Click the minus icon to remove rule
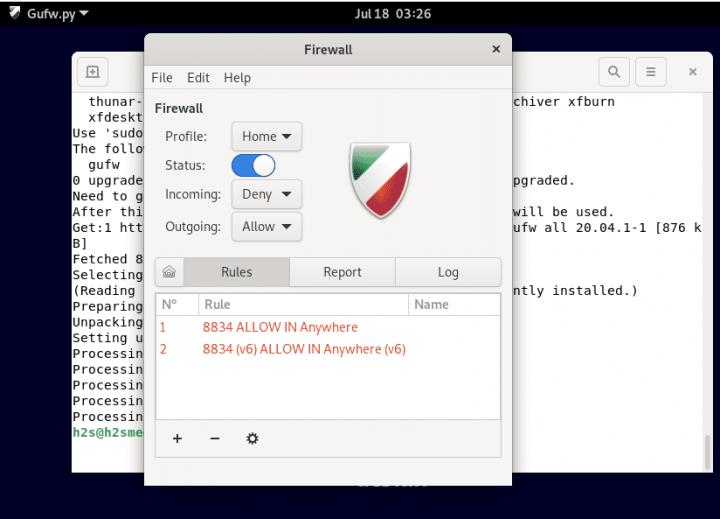 [x=214, y=438]
